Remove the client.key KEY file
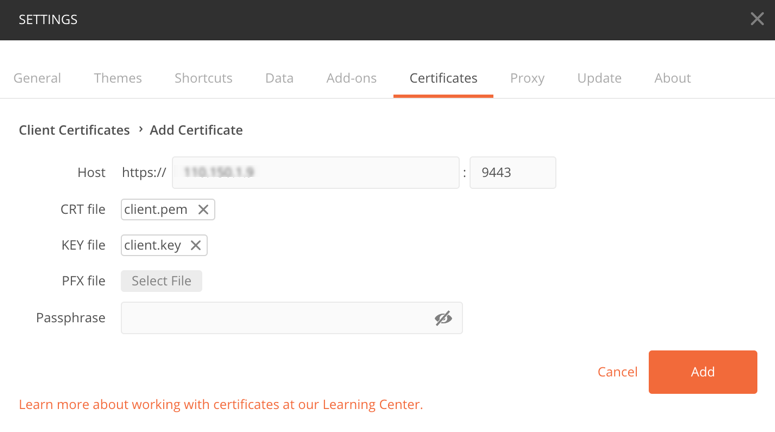775x432 pixels. (196, 245)
